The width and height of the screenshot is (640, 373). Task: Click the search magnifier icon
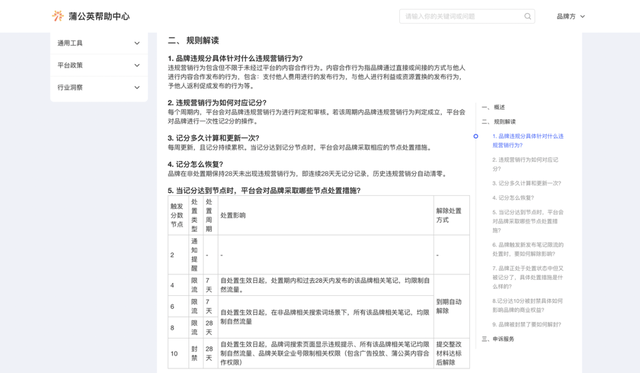click(527, 16)
